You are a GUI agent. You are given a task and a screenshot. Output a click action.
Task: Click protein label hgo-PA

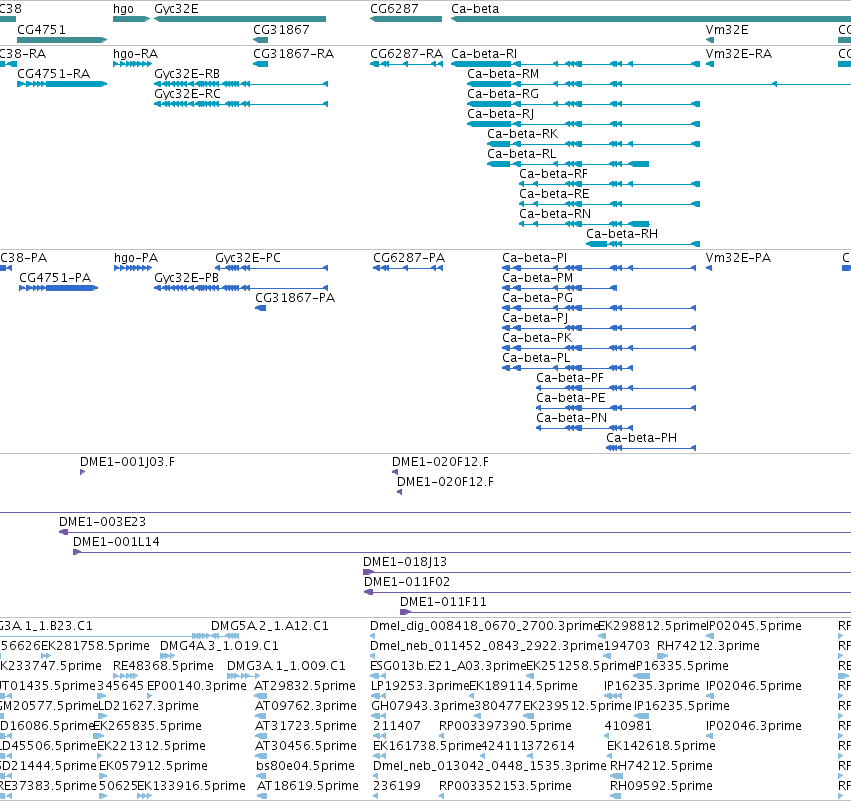tap(136, 258)
